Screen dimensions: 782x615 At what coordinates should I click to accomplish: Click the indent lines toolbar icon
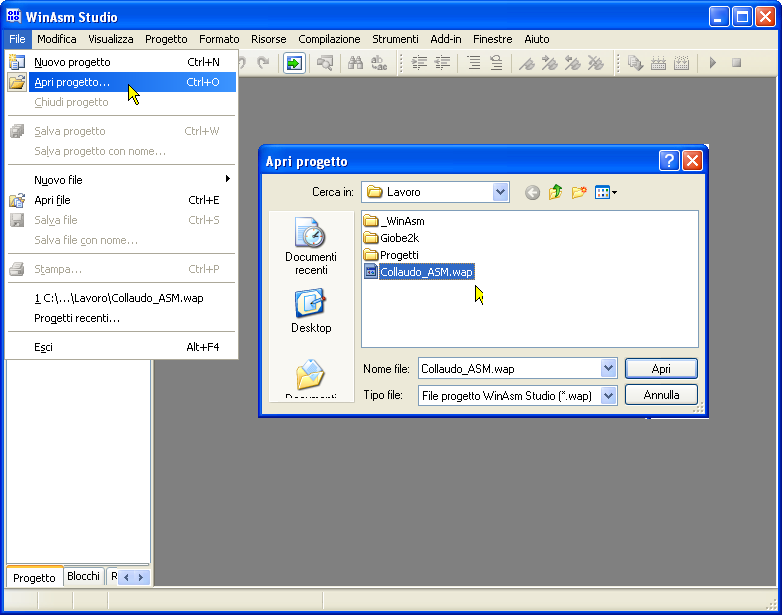point(419,63)
